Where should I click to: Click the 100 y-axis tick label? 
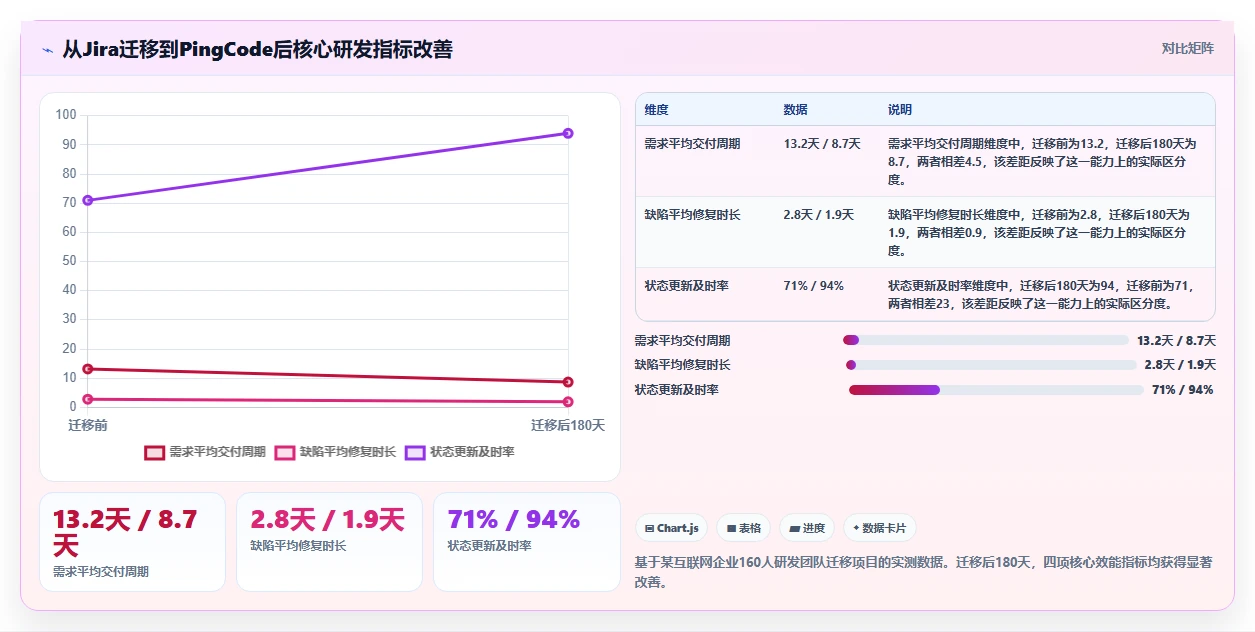(x=66, y=115)
